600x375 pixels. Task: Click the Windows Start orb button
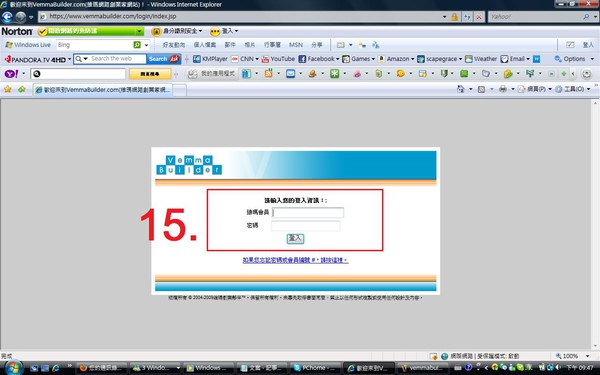coord(13,368)
